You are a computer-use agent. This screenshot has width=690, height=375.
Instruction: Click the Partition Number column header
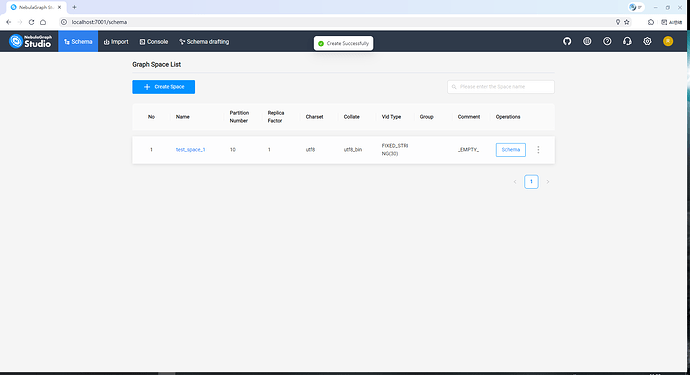(239, 117)
